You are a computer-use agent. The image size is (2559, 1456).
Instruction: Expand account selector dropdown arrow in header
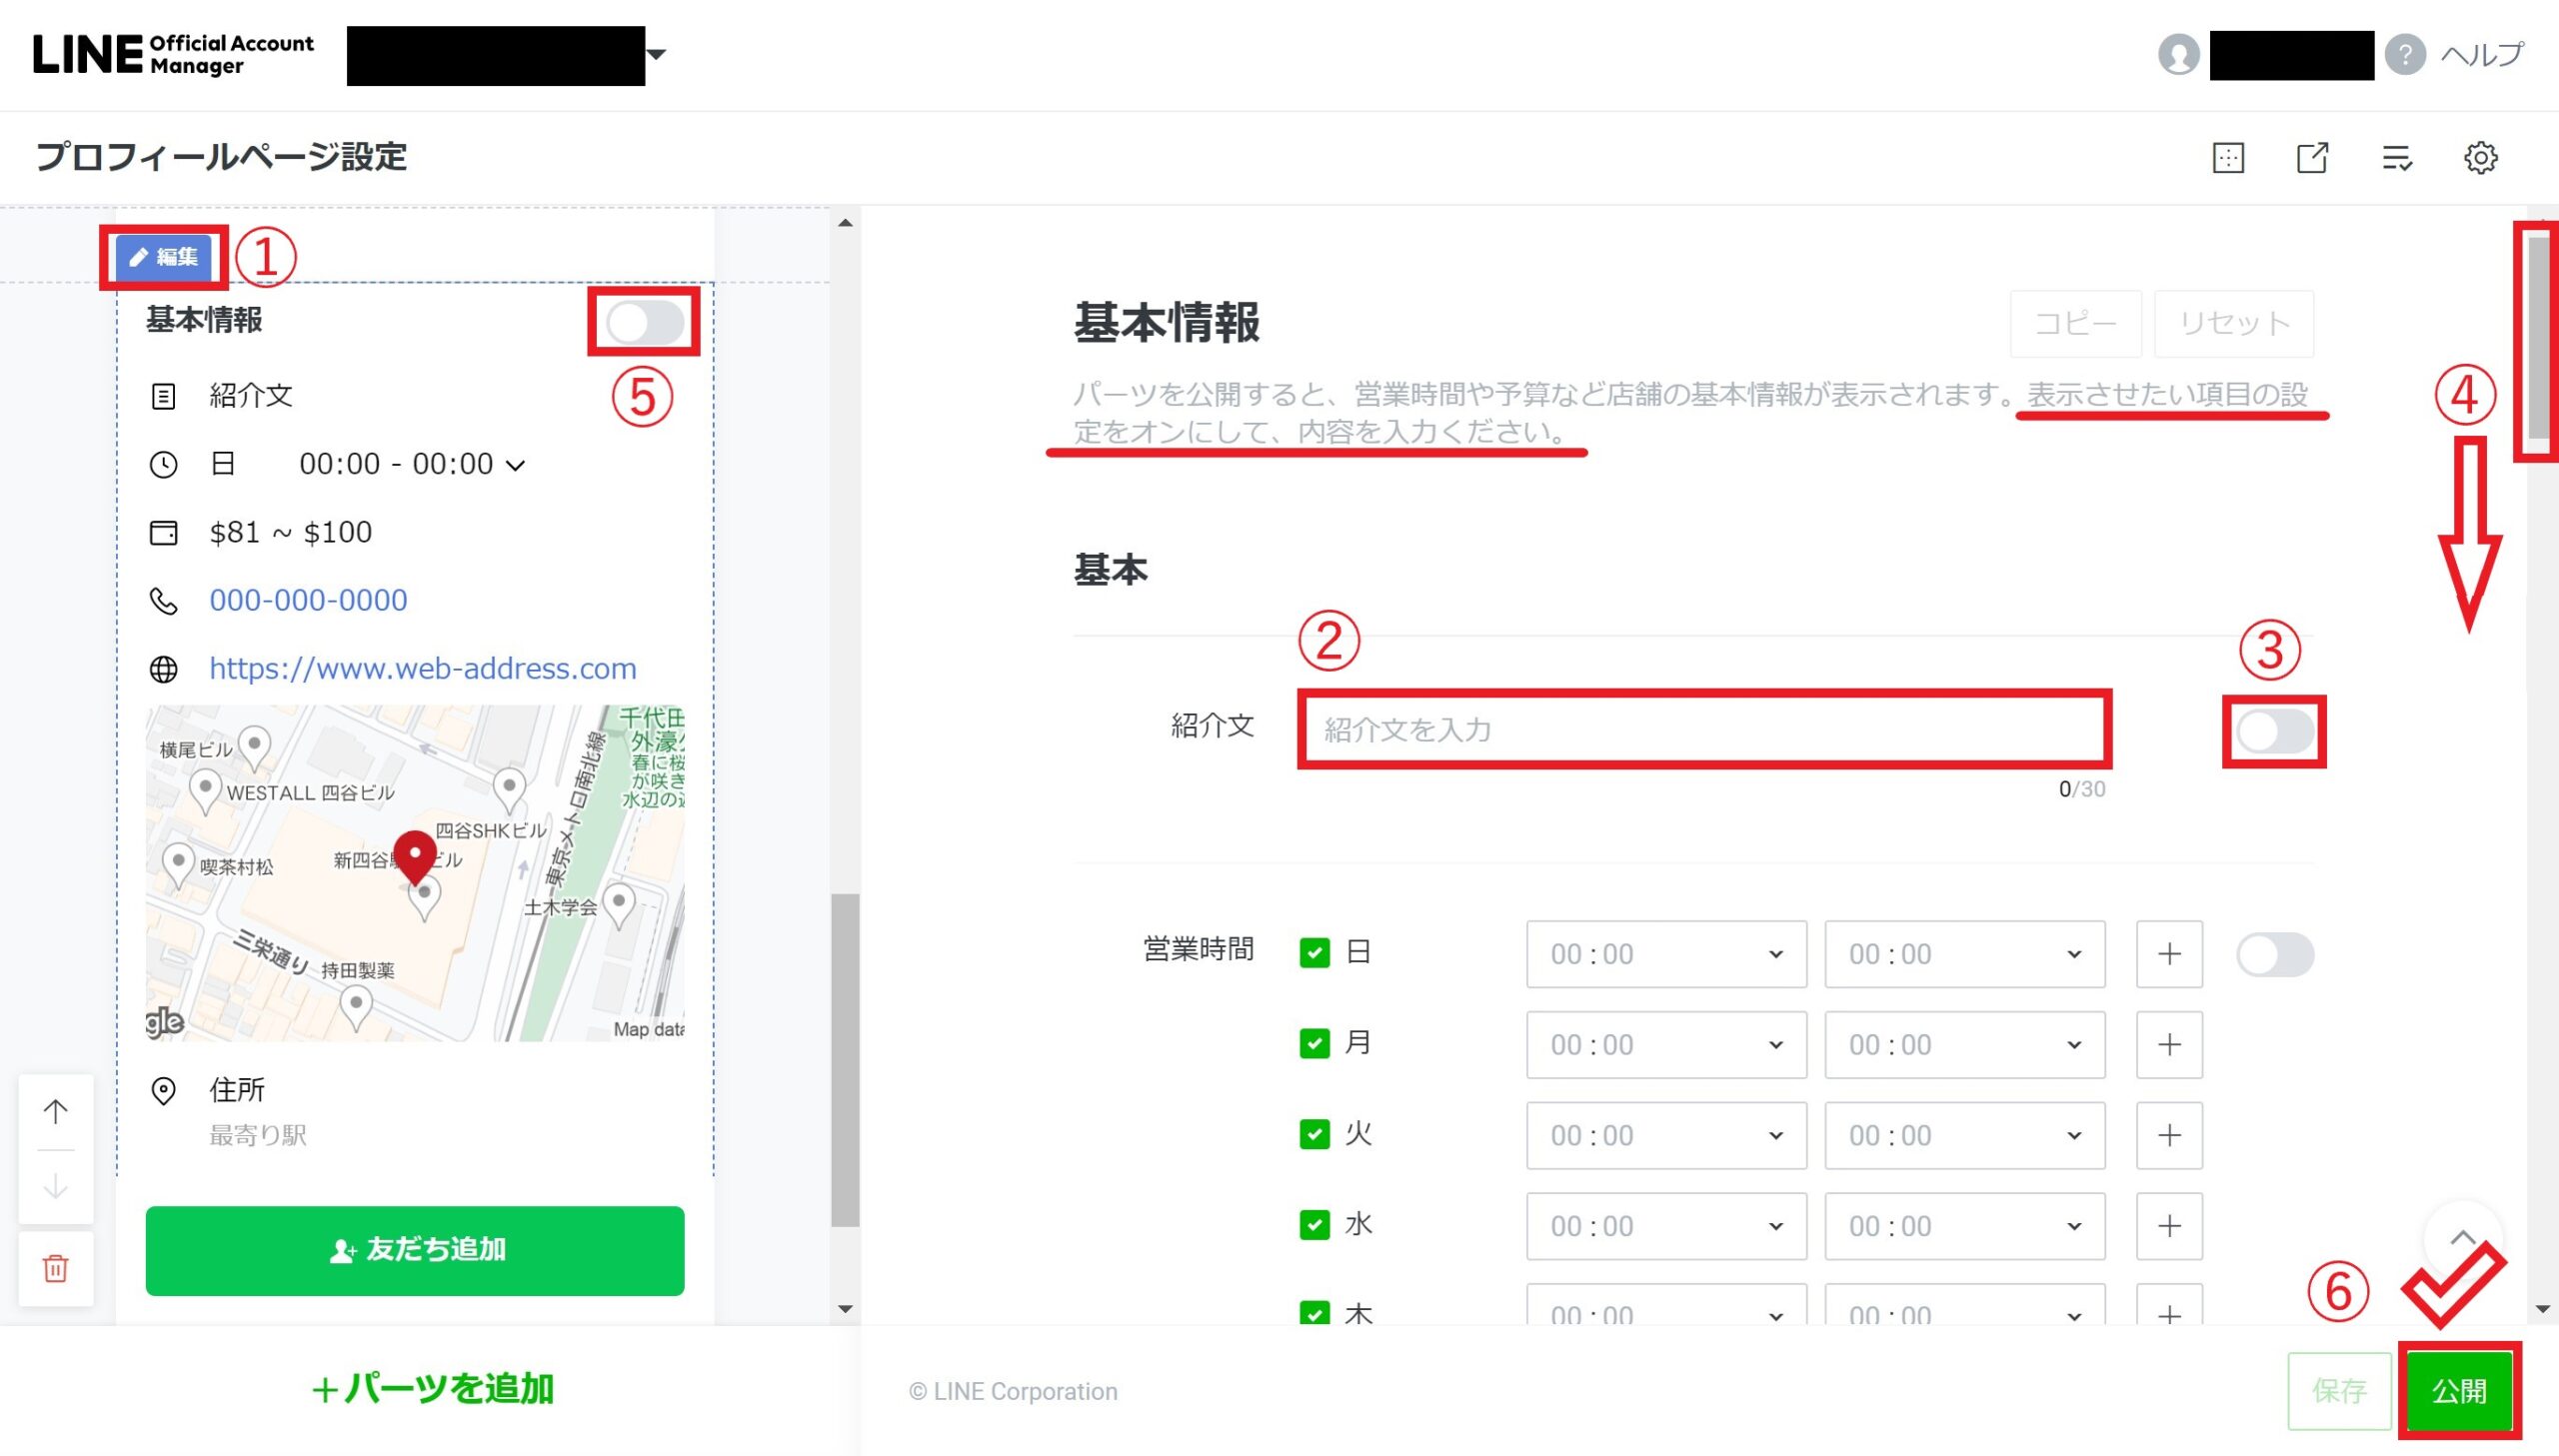point(657,54)
